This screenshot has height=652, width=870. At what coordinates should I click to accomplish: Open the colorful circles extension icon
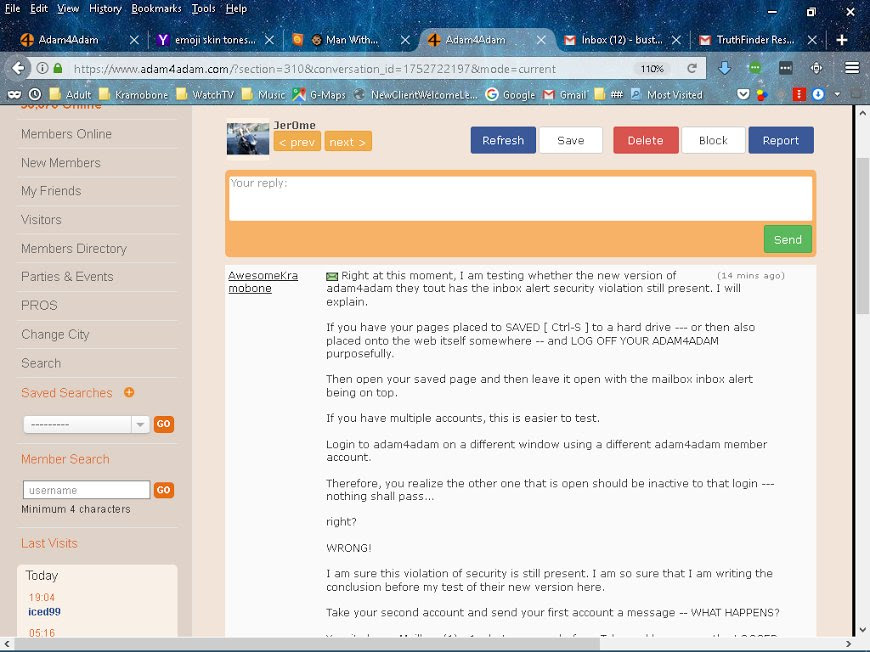coord(762,94)
